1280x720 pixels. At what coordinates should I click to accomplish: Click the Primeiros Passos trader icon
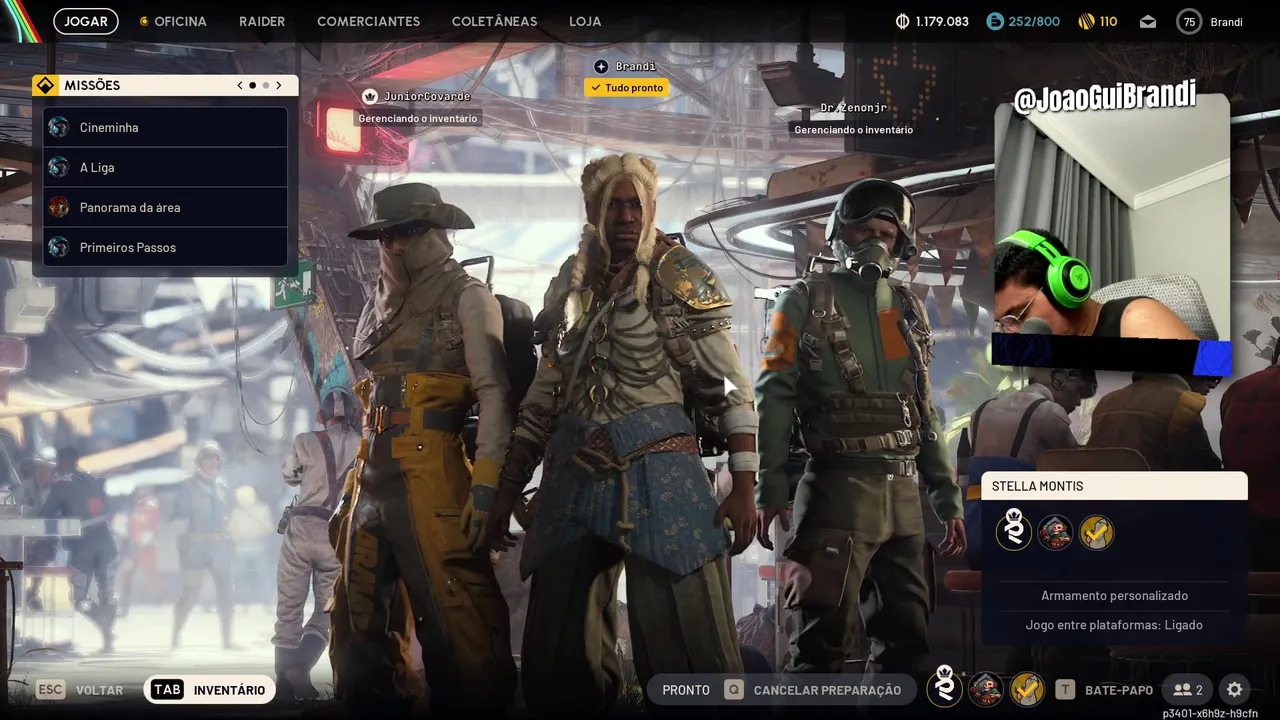tap(59, 247)
